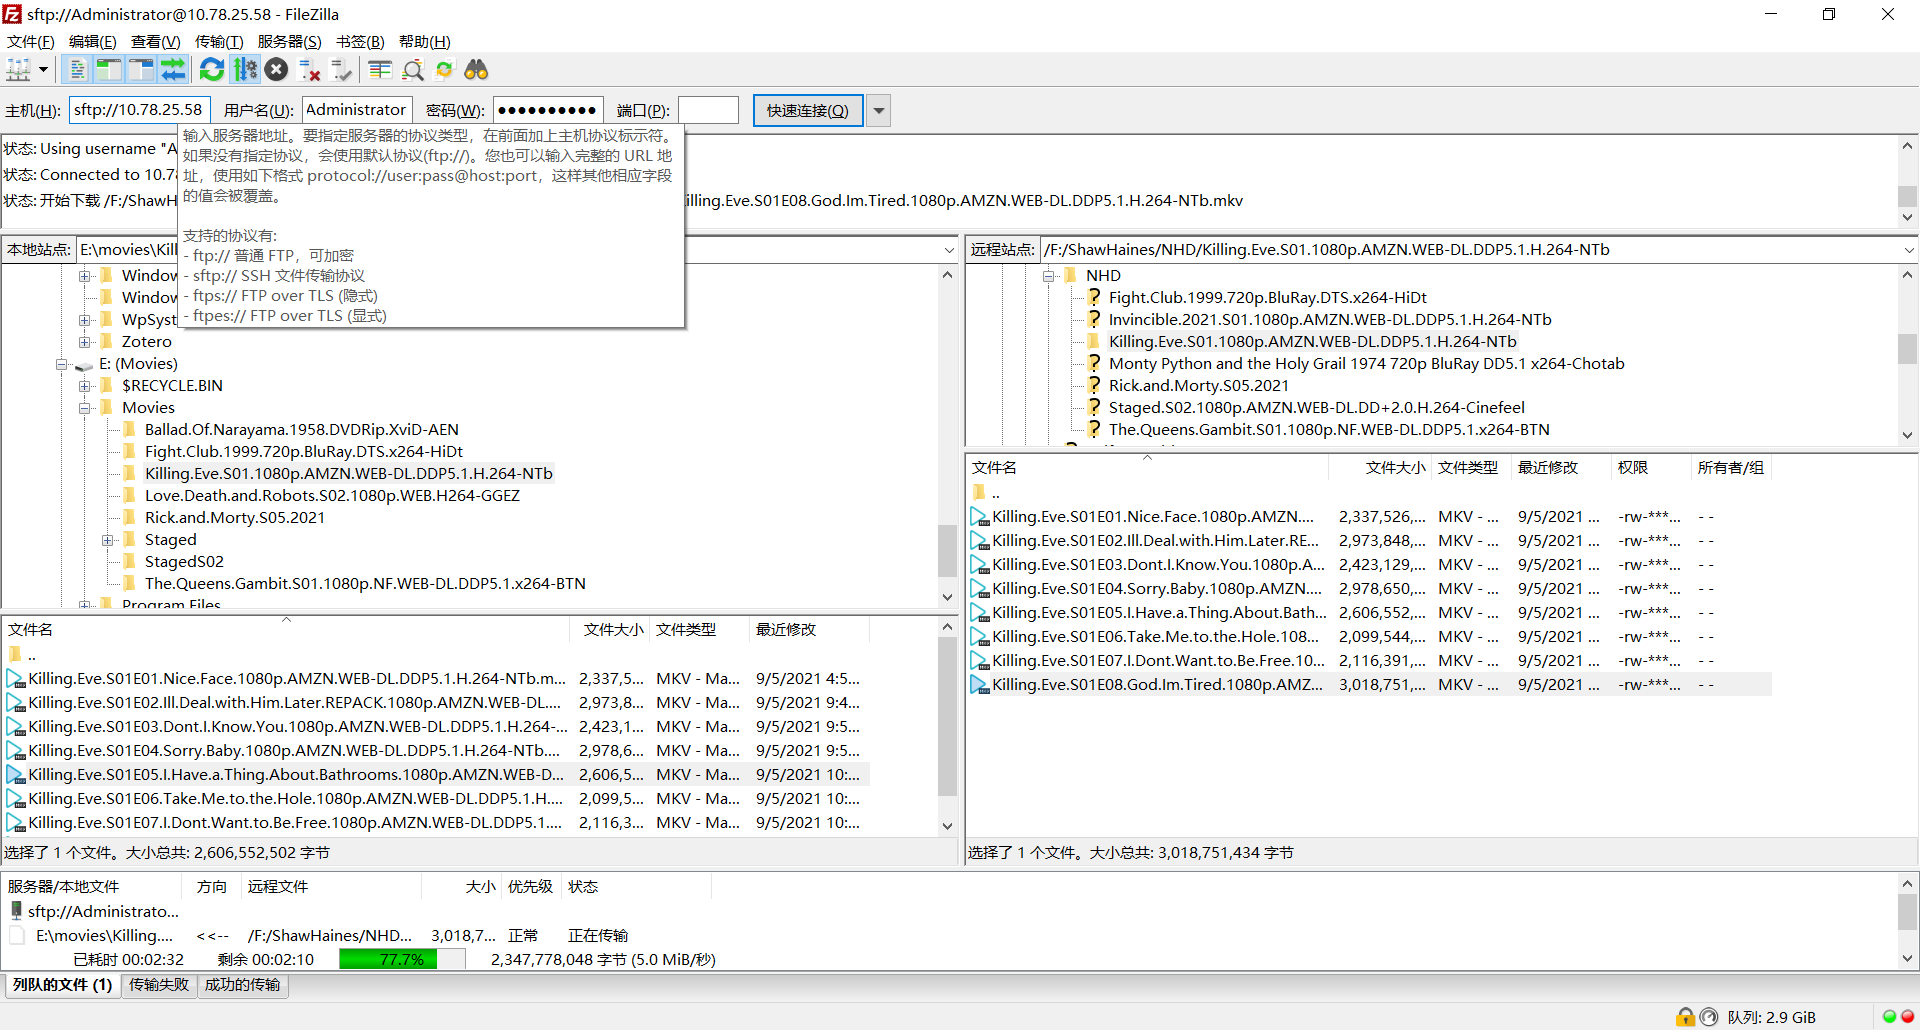Click the local tree vertical scrollbar thumb
The width and height of the screenshot is (1920, 1030).
[x=947, y=551]
